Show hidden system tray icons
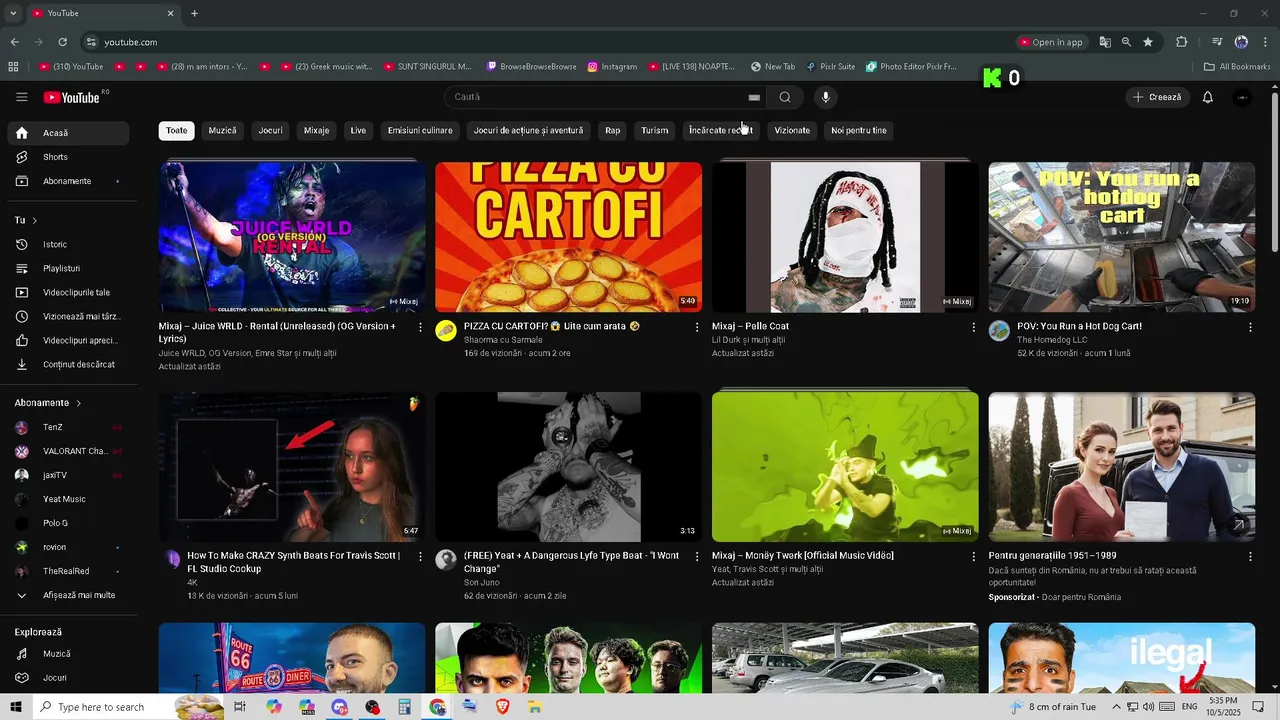 point(1116,707)
